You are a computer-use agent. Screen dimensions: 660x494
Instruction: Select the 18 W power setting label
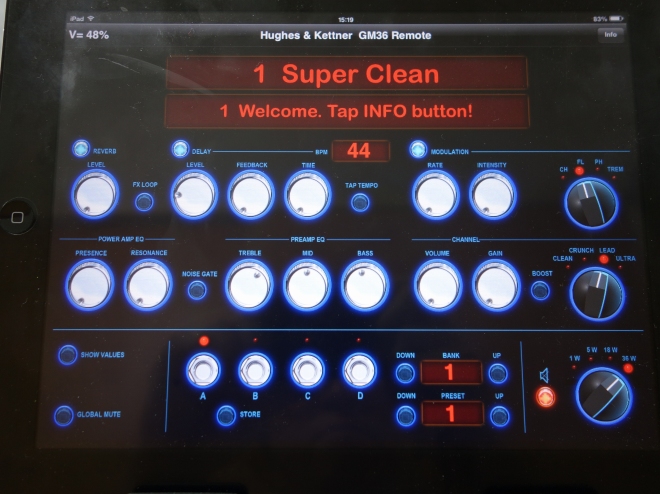click(x=610, y=350)
